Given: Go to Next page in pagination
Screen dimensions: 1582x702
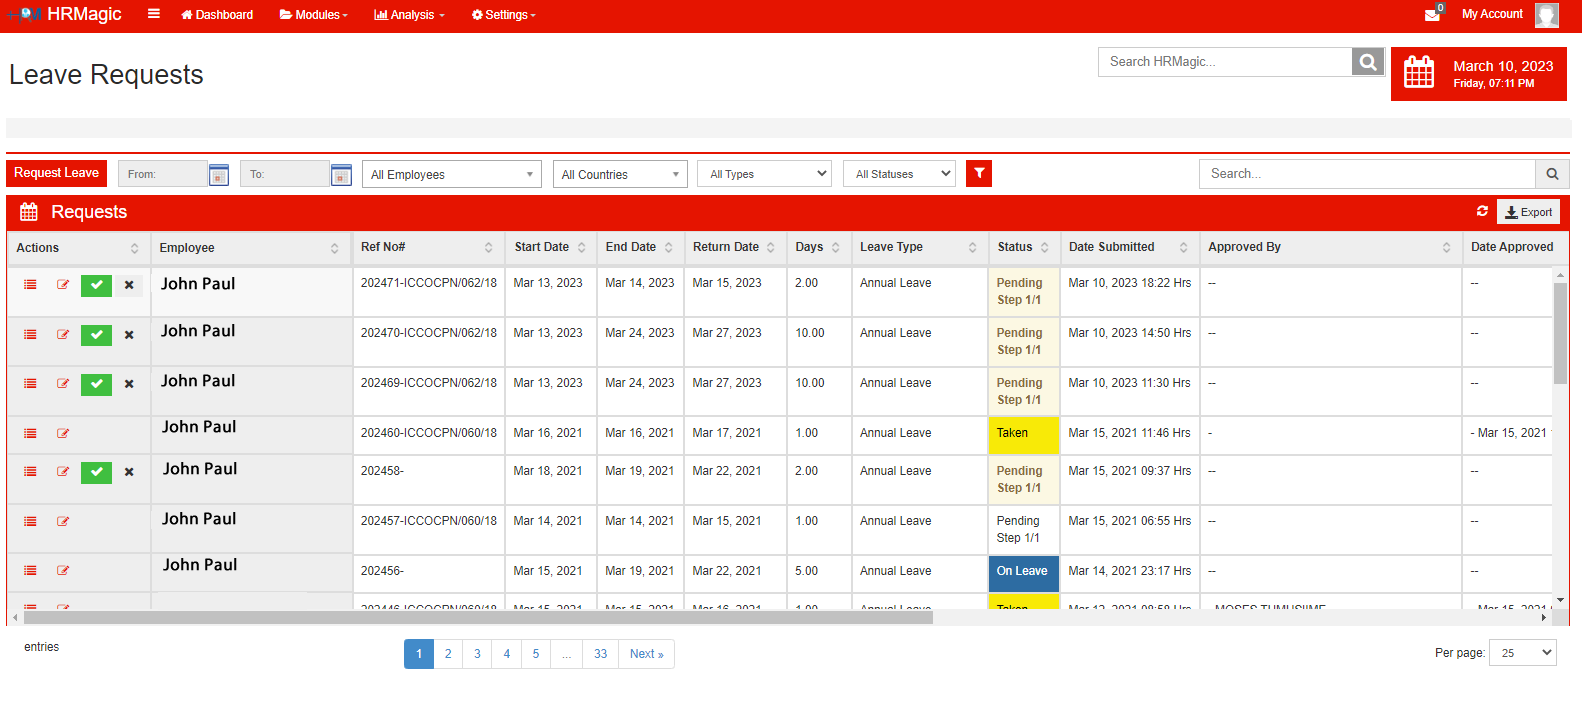Looking at the screenshot, I should 646,654.
